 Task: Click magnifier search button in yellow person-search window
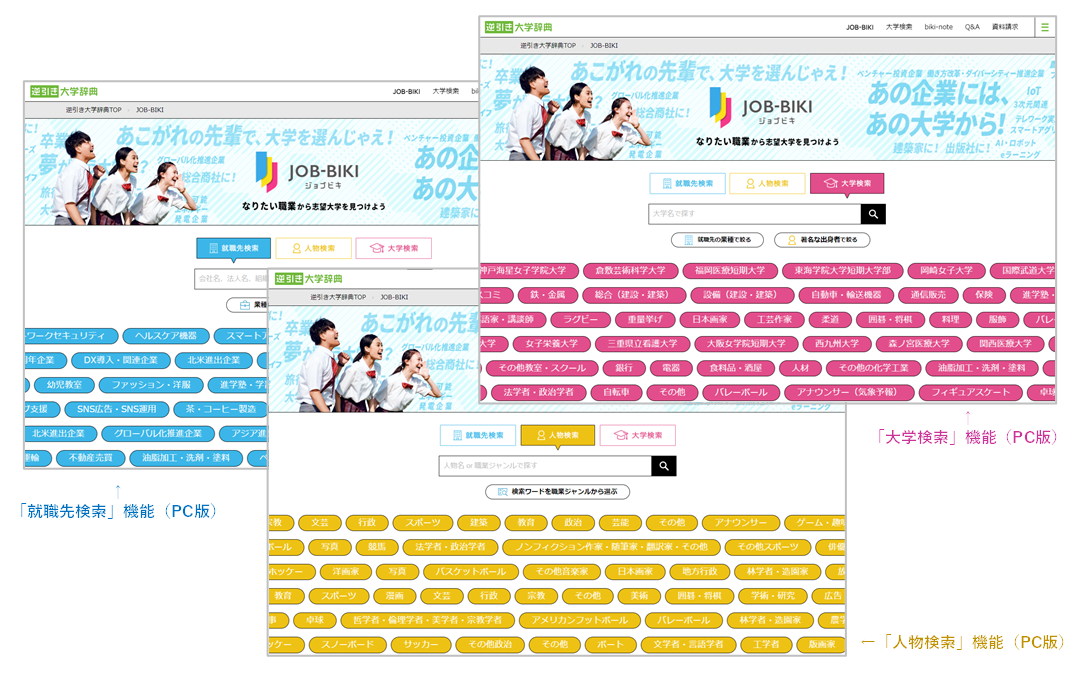(664, 466)
